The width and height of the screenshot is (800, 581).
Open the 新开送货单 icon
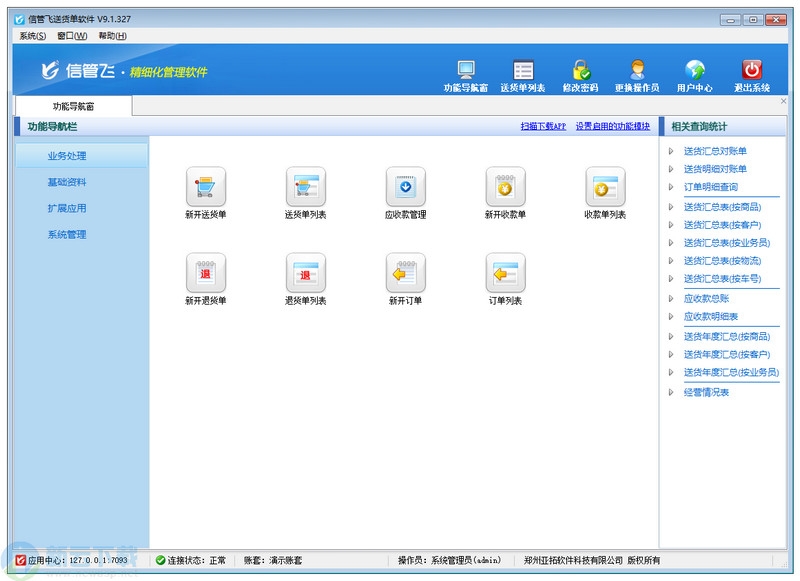[x=206, y=187]
